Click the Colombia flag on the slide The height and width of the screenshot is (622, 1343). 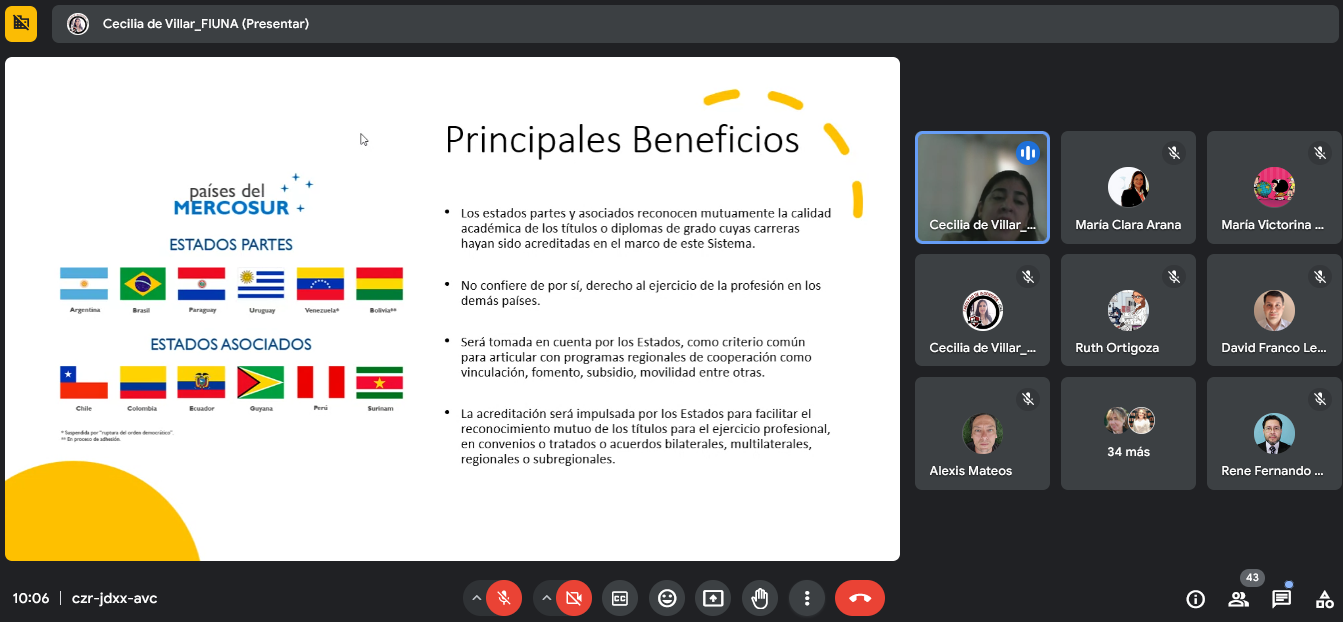coord(143,382)
